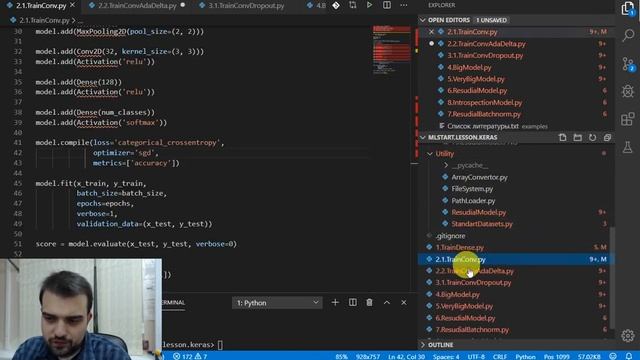Open notifications bell in status bar

629,356
